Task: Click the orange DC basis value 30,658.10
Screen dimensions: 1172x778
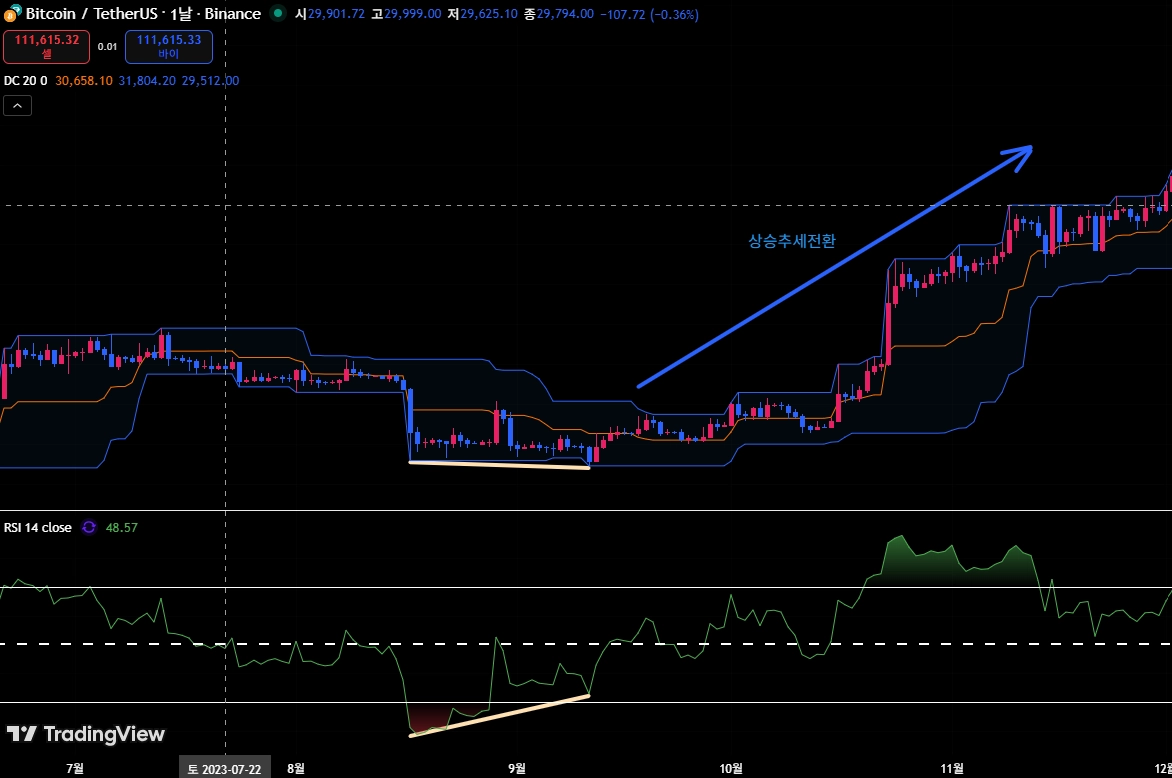Action: click(x=84, y=81)
